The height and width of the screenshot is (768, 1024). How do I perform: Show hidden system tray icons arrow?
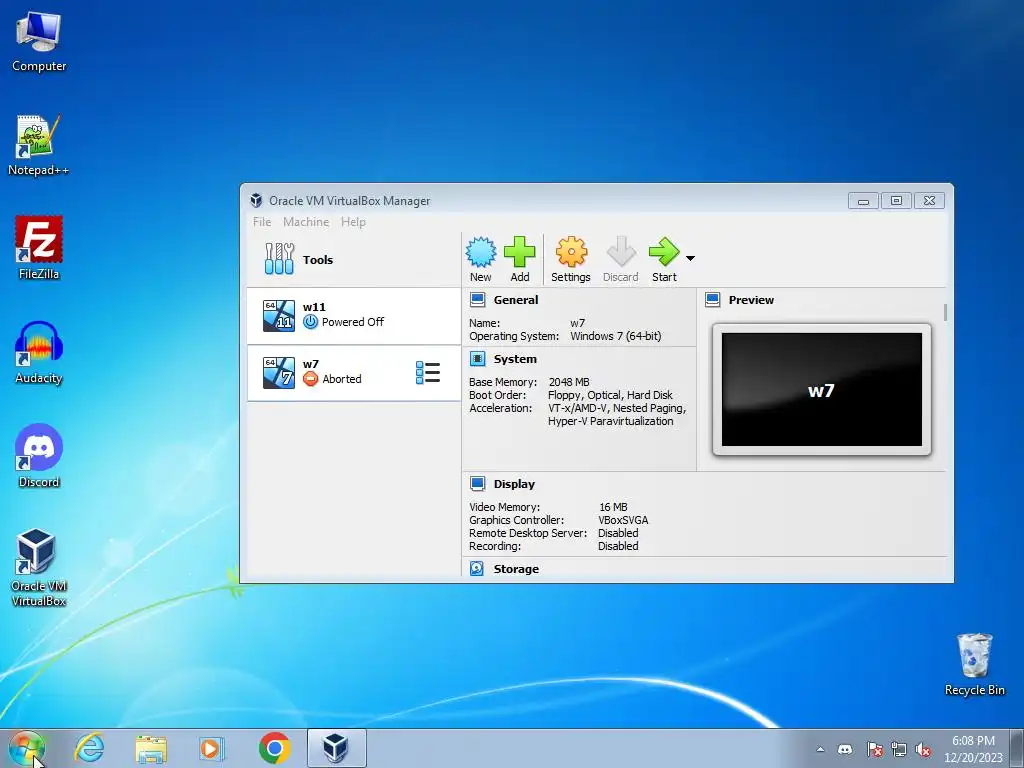820,749
